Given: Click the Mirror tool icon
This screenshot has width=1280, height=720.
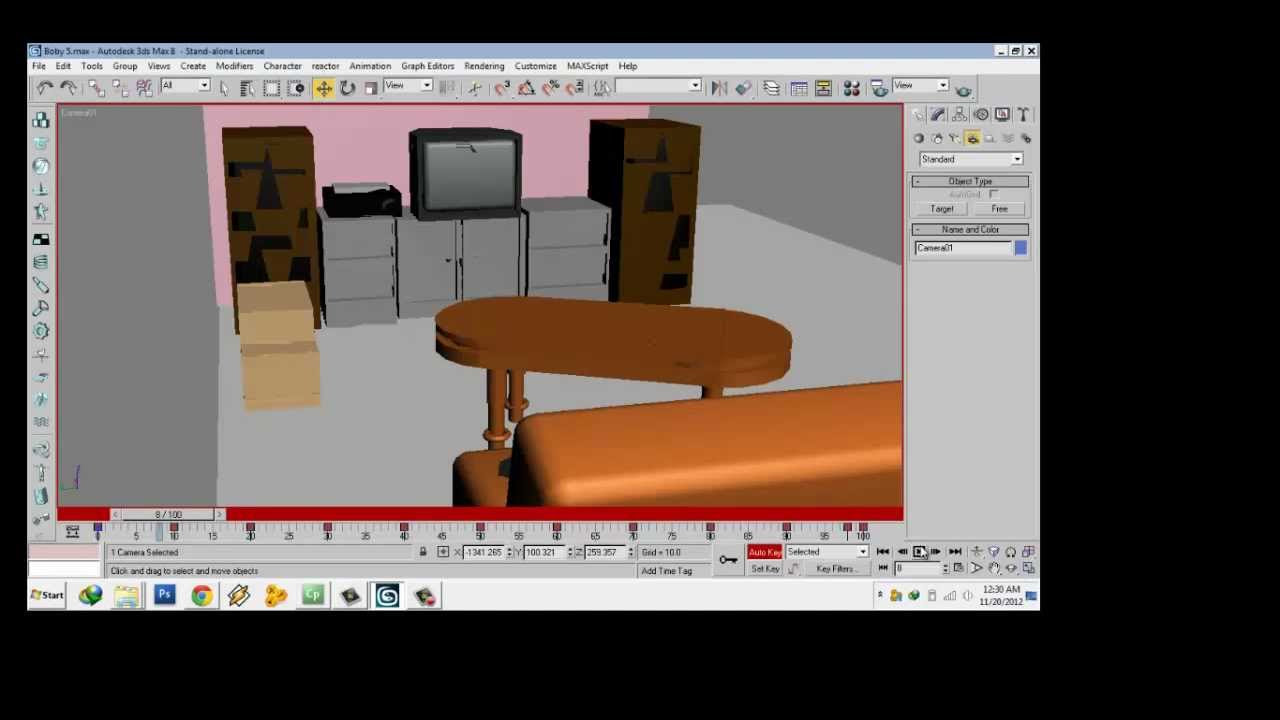Looking at the screenshot, I should pyautogui.click(x=720, y=88).
